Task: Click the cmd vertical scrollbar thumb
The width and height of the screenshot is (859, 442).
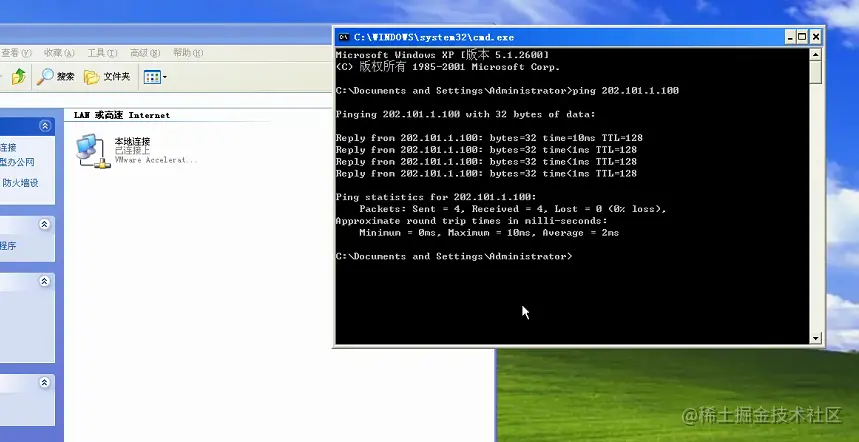Action: click(x=816, y=72)
